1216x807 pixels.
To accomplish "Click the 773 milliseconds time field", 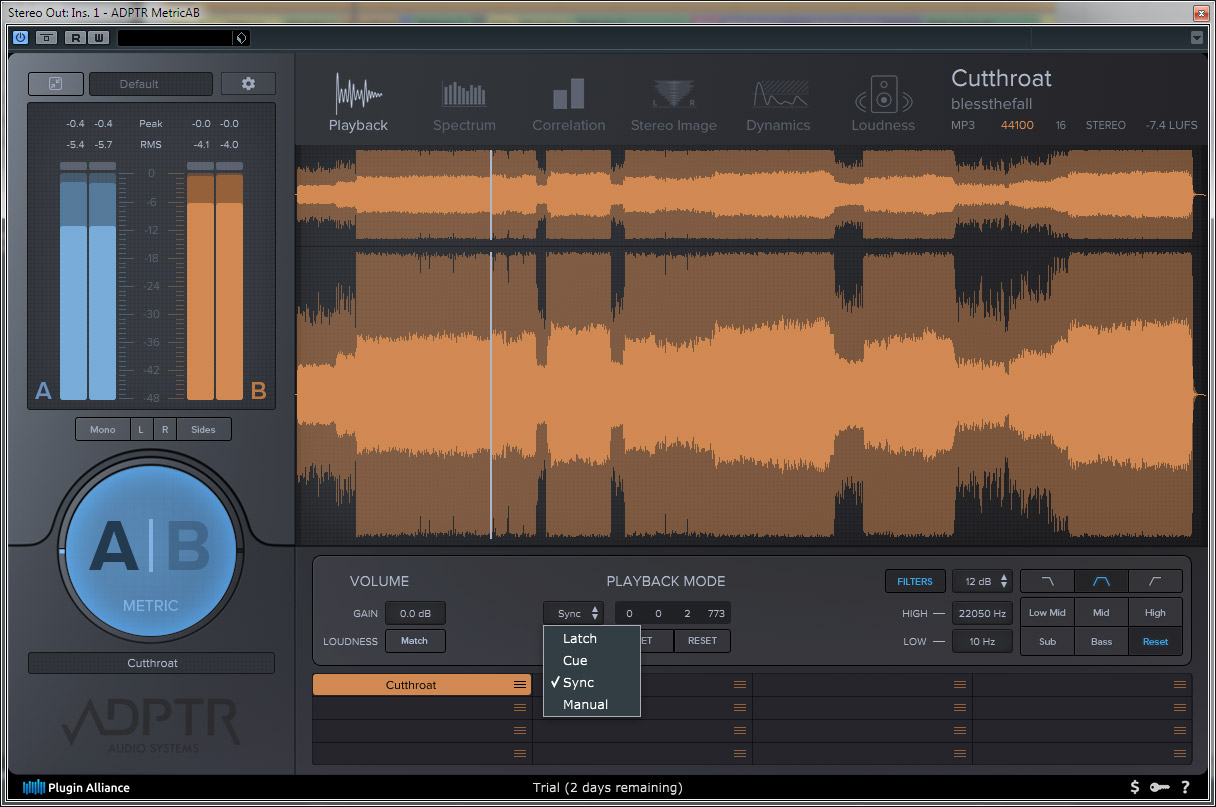I will [x=716, y=613].
